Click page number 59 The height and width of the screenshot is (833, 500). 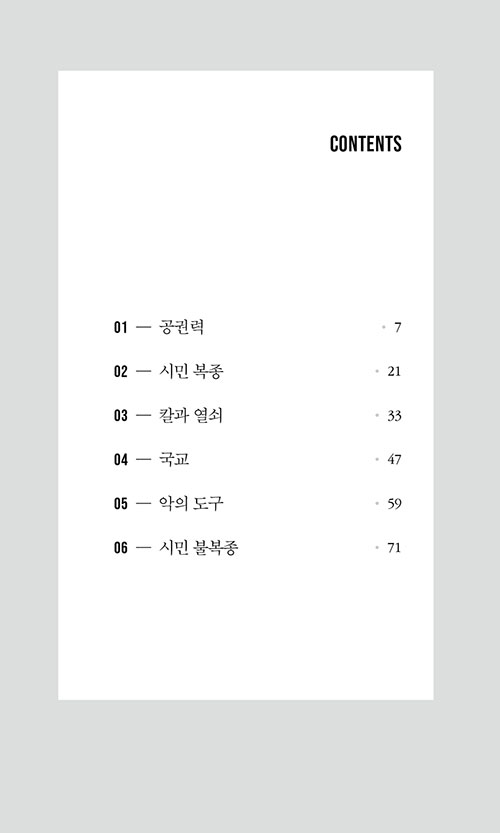pyautogui.click(x=394, y=504)
